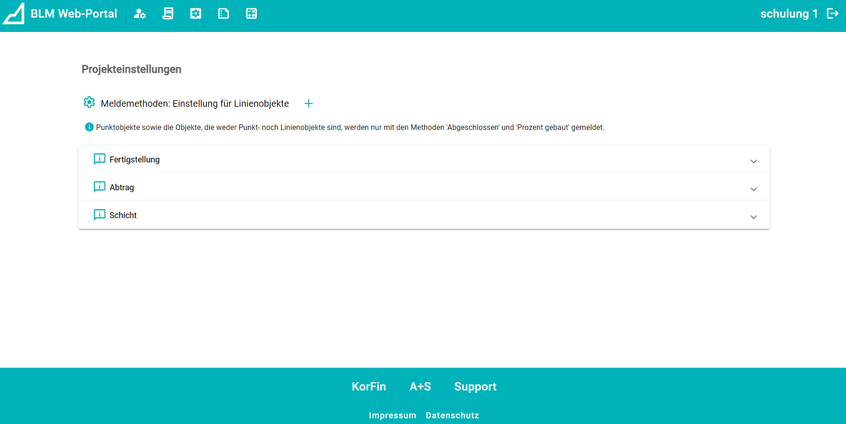Expand the Abtrag panel chevron
Viewport: 846px width, 424px height.
[753, 189]
